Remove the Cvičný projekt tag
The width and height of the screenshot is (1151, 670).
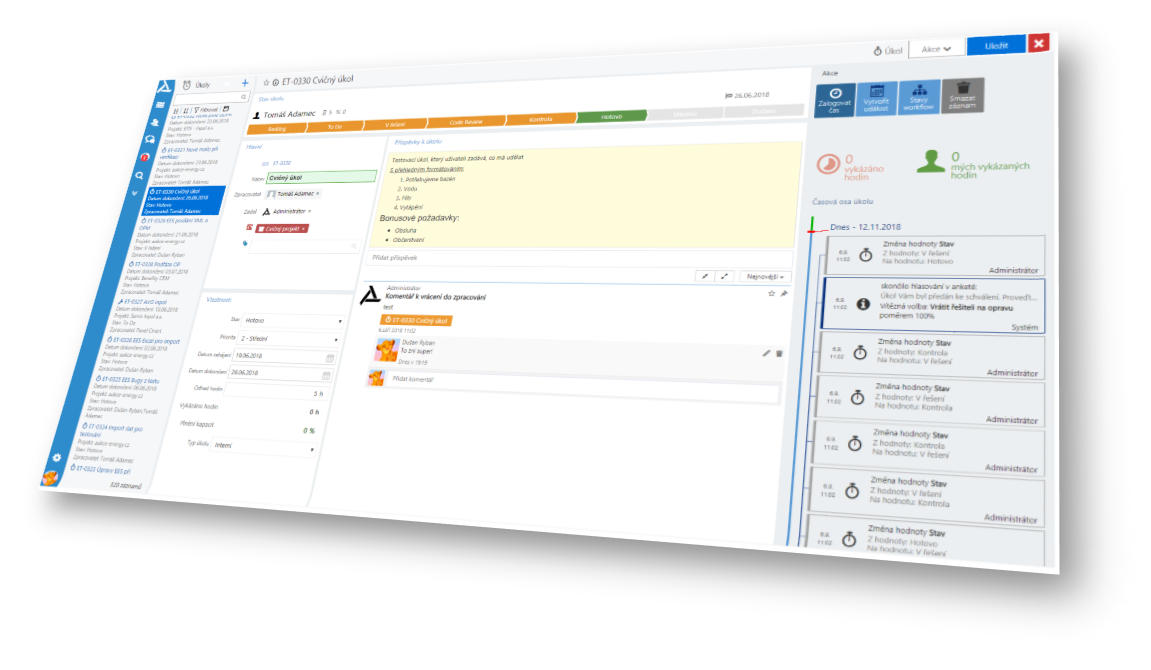(x=303, y=228)
